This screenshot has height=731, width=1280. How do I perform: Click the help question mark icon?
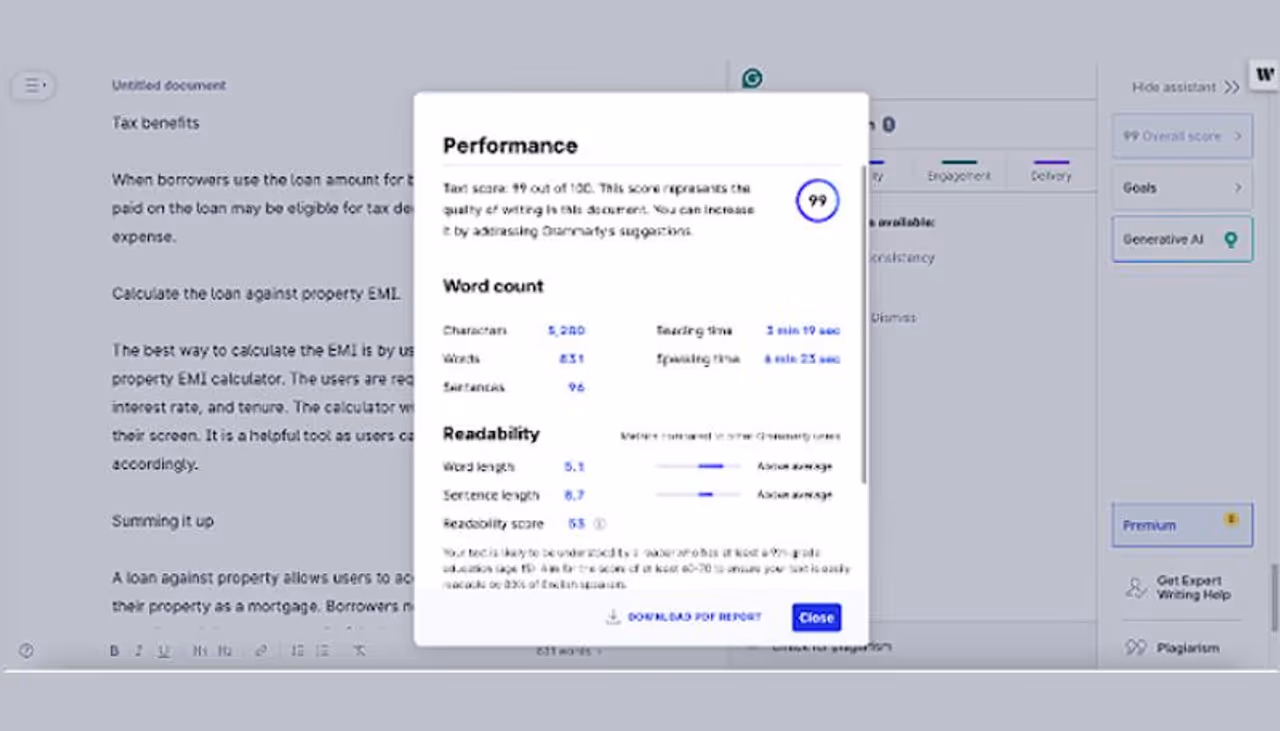pyautogui.click(x=26, y=651)
